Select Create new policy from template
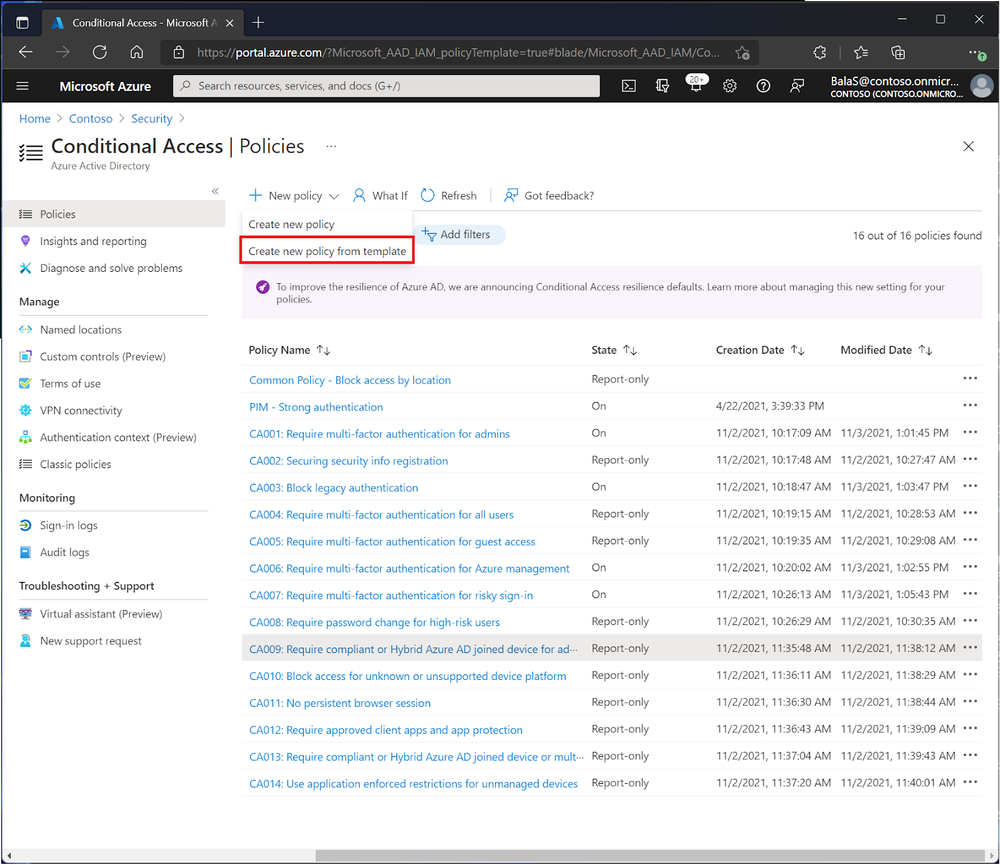Screen dimensions: 1000x865 click(326, 249)
